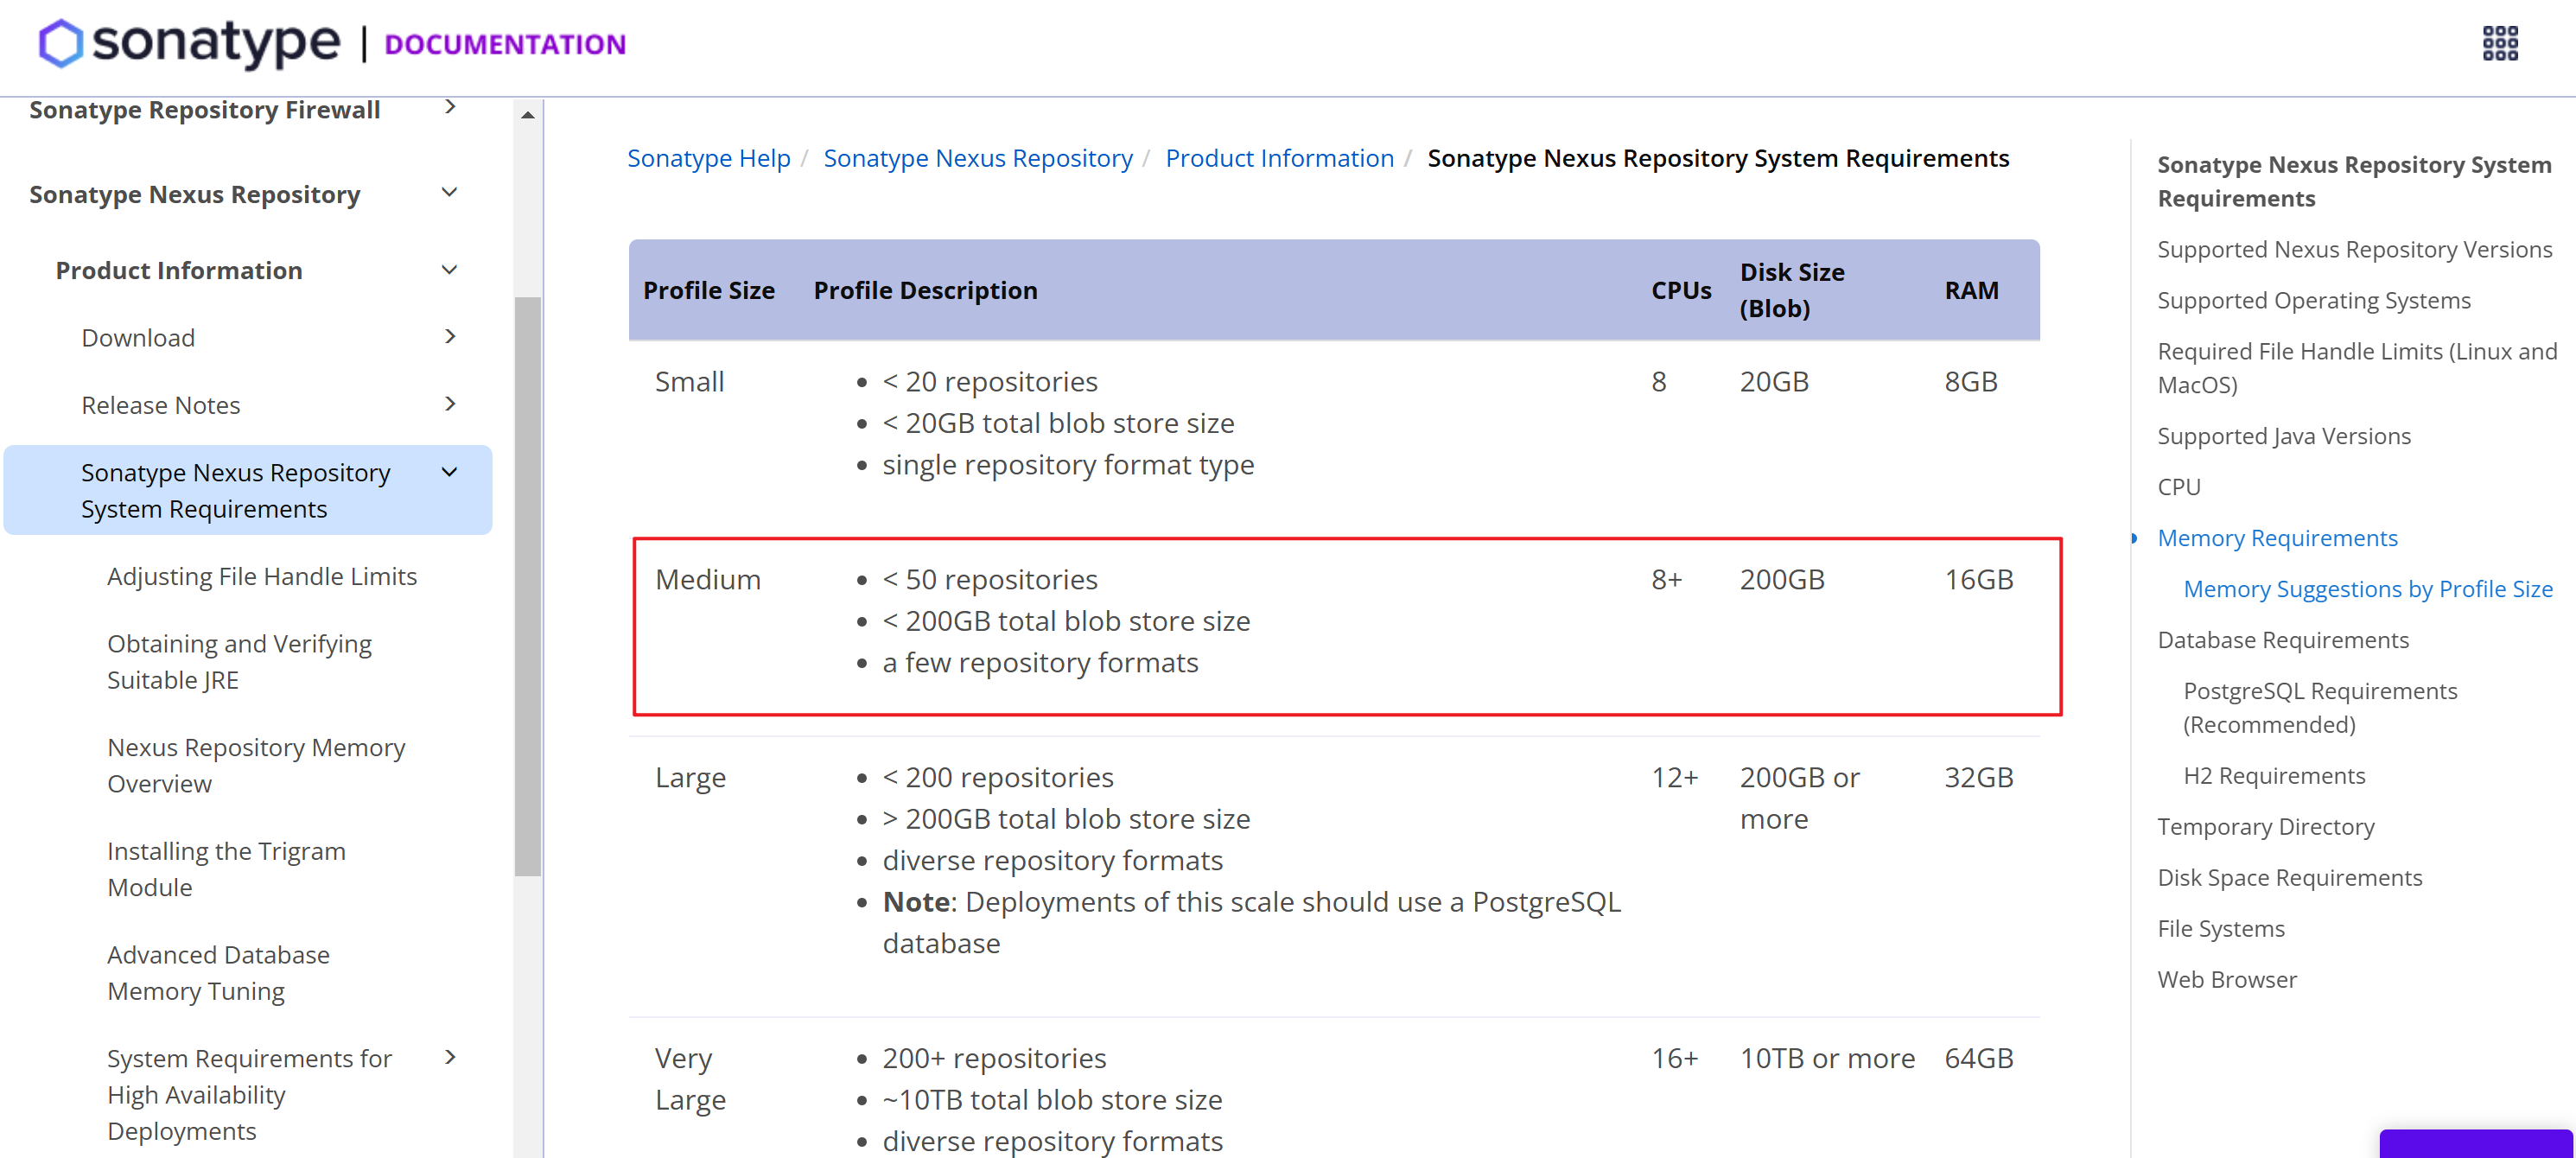Jump to Database Requirements section
Screen dimensions: 2576x1158
pyautogui.click(x=2282, y=640)
